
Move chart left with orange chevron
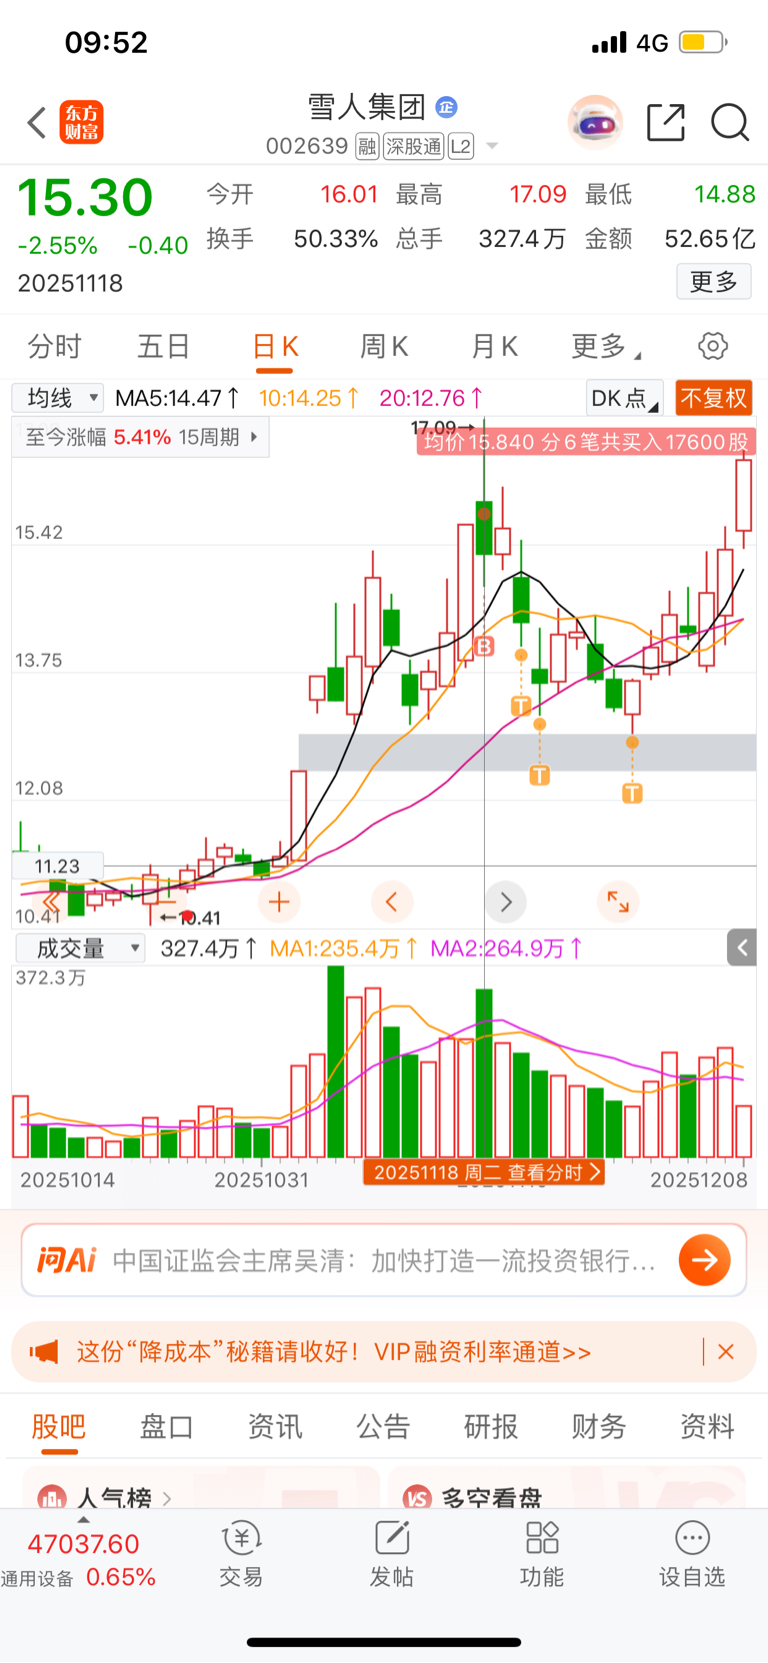[392, 902]
